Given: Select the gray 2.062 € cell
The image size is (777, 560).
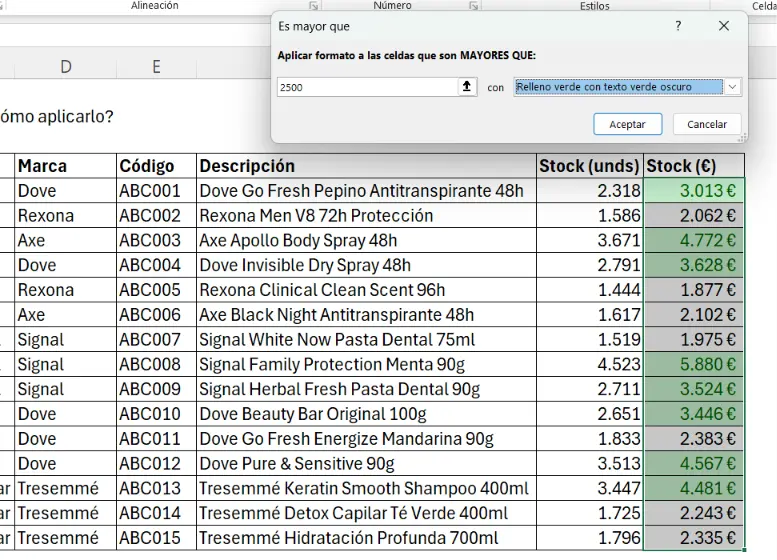Looking at the screenshot, I should coord(694,216).
